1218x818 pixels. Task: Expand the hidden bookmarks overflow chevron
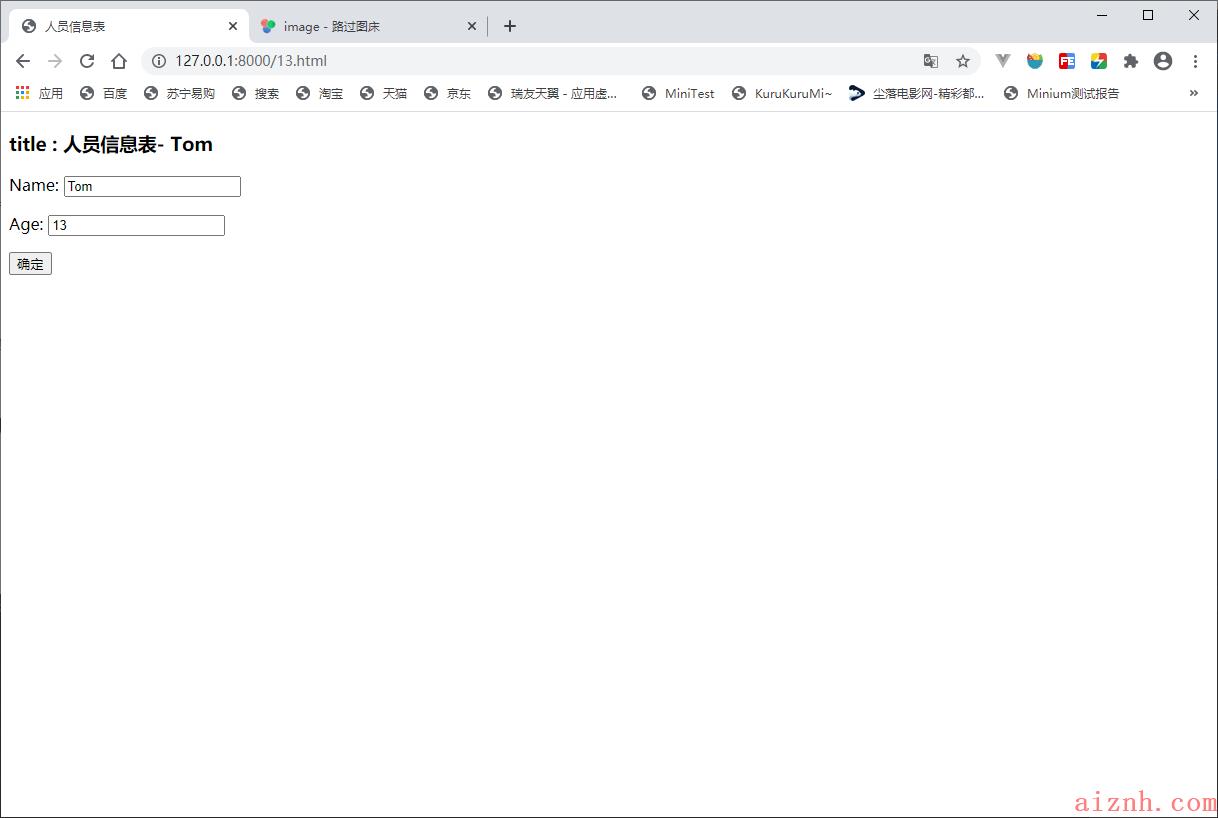point(1193,93)
